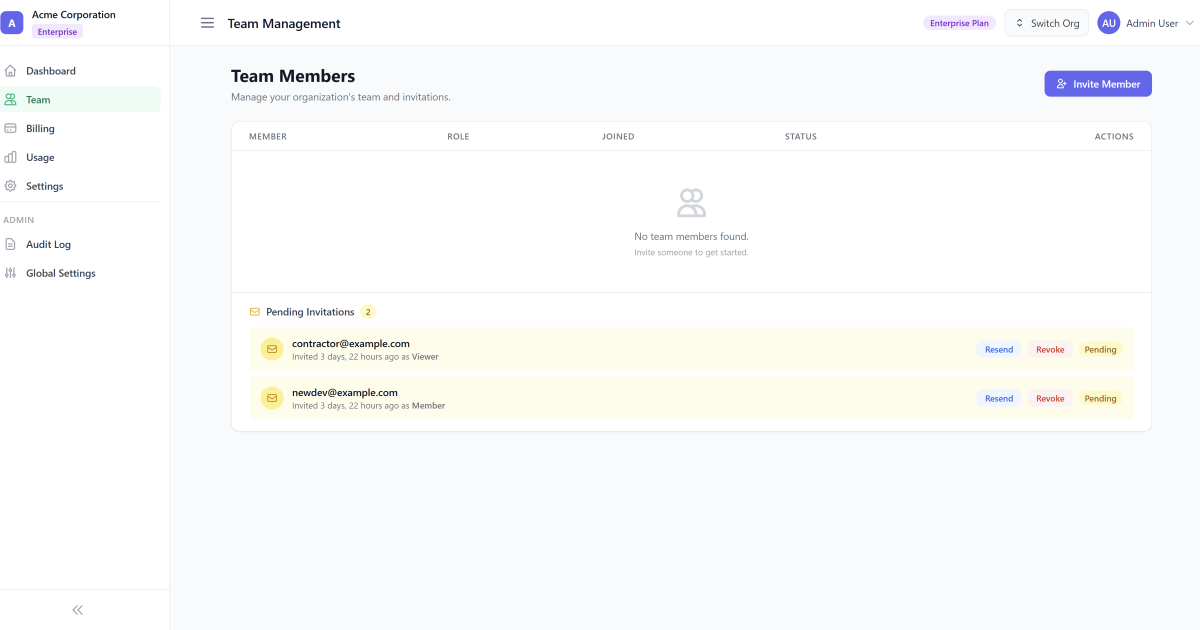Click the Invite Member button

click(1097, 84)
